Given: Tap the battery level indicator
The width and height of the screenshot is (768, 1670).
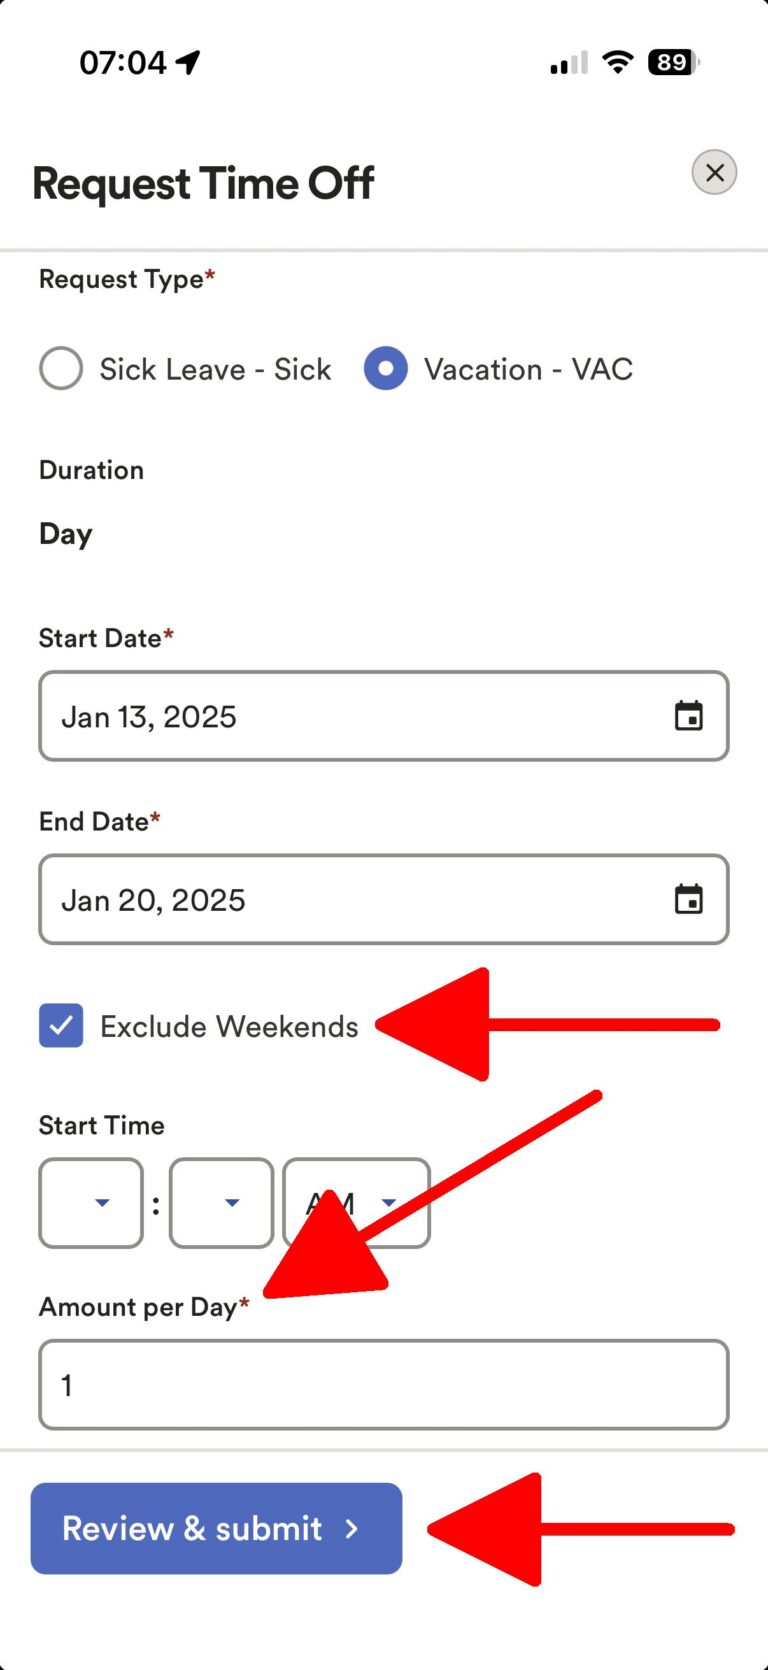Looking at the screenshot, I should pyautogui.click(x=673, y=63).
